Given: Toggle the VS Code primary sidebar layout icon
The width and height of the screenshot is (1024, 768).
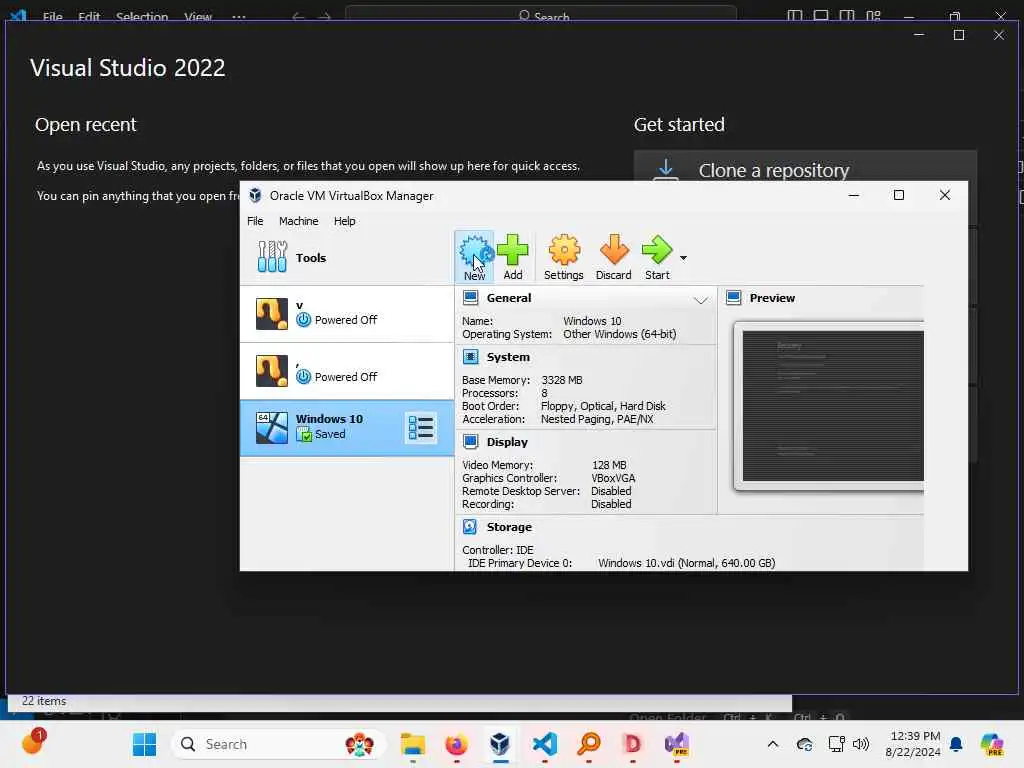Looking at the screenshot, I should (x=795, y=16).
